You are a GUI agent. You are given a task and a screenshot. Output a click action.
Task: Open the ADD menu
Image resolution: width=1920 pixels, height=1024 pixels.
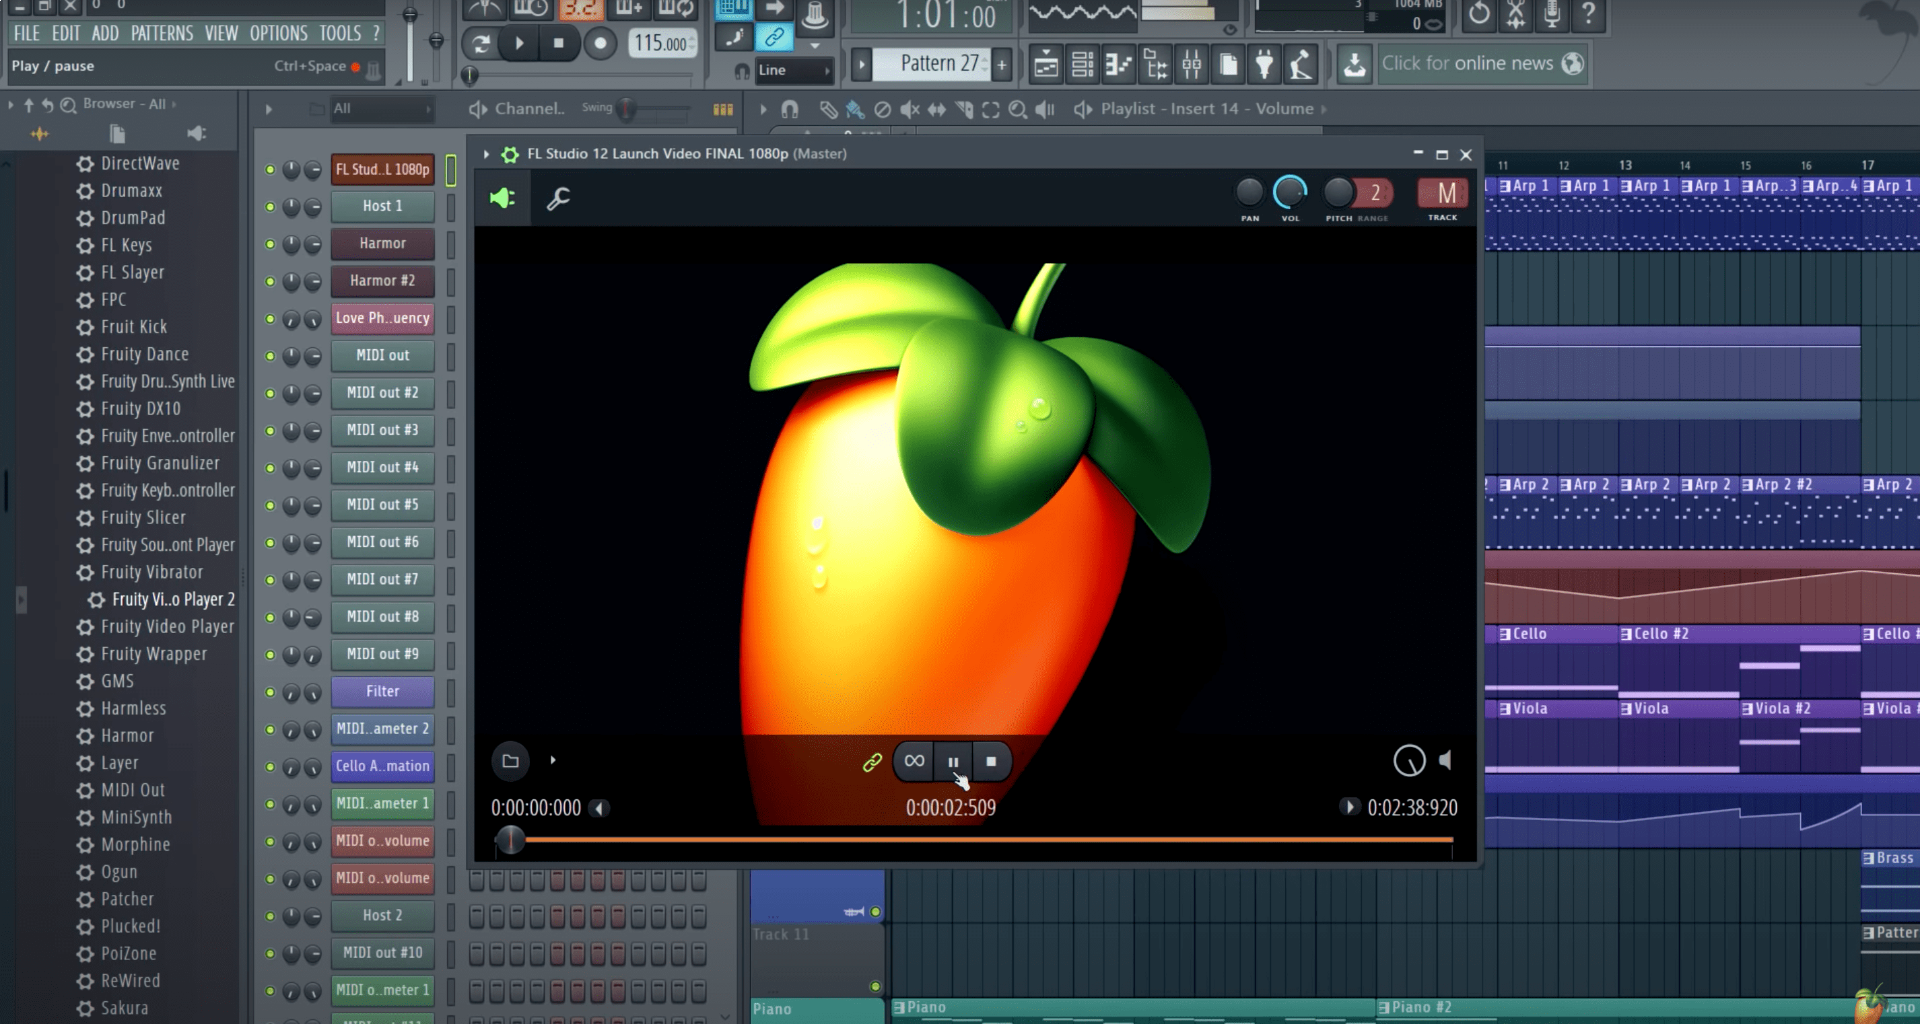tap(105, 34)
